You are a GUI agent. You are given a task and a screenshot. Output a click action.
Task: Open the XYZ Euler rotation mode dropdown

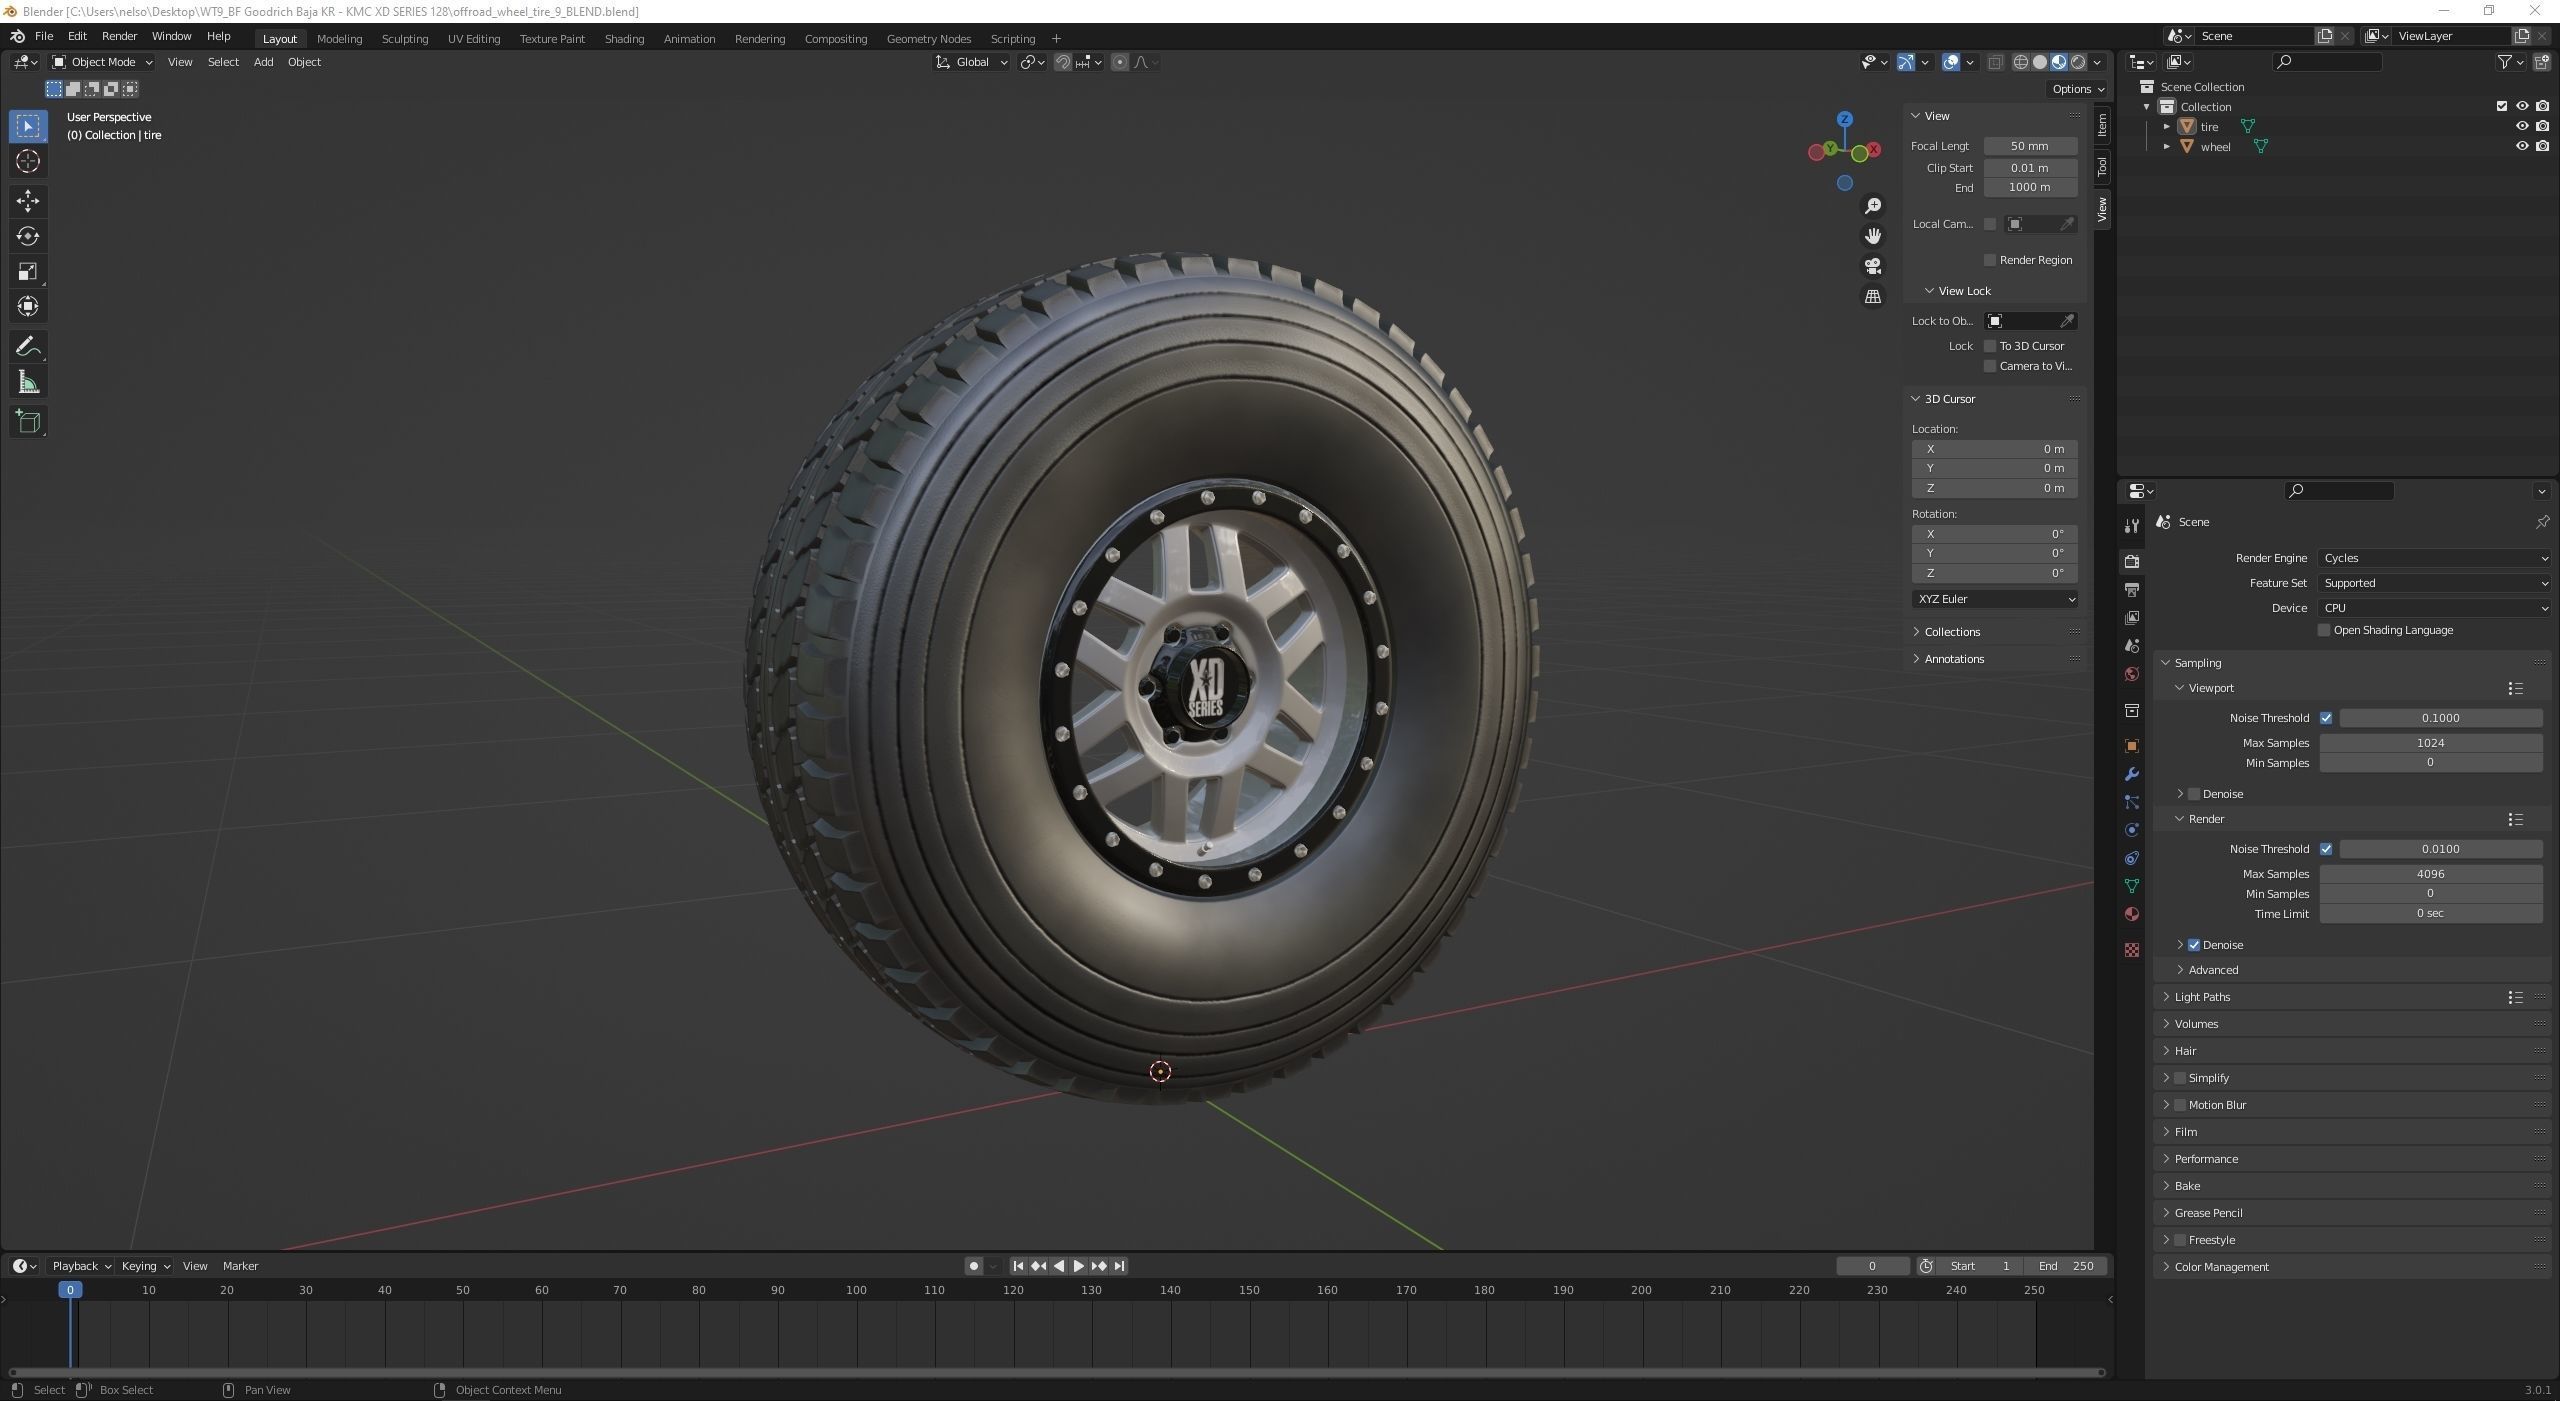pos(1995,599)
